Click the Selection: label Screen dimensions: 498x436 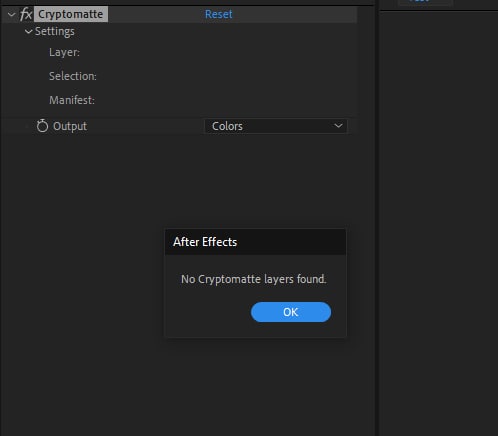click(x=73, y=76)
